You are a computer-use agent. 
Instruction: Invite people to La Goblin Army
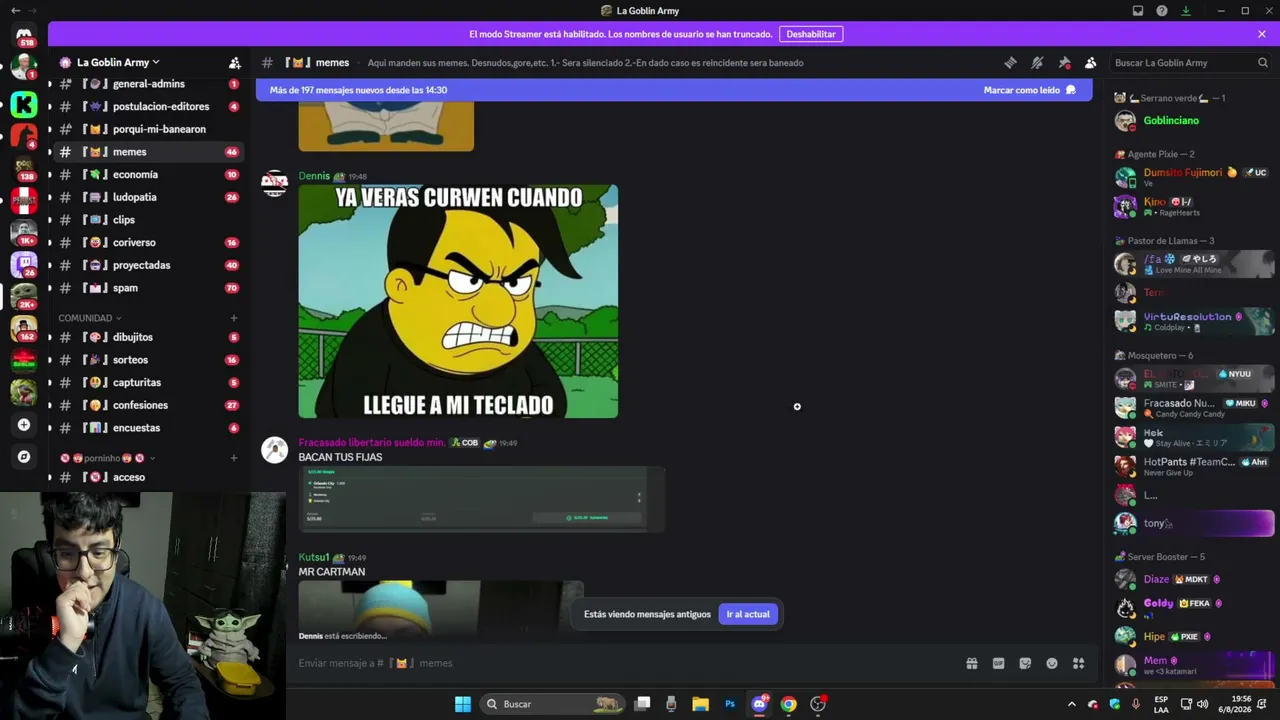coord(234,63)
